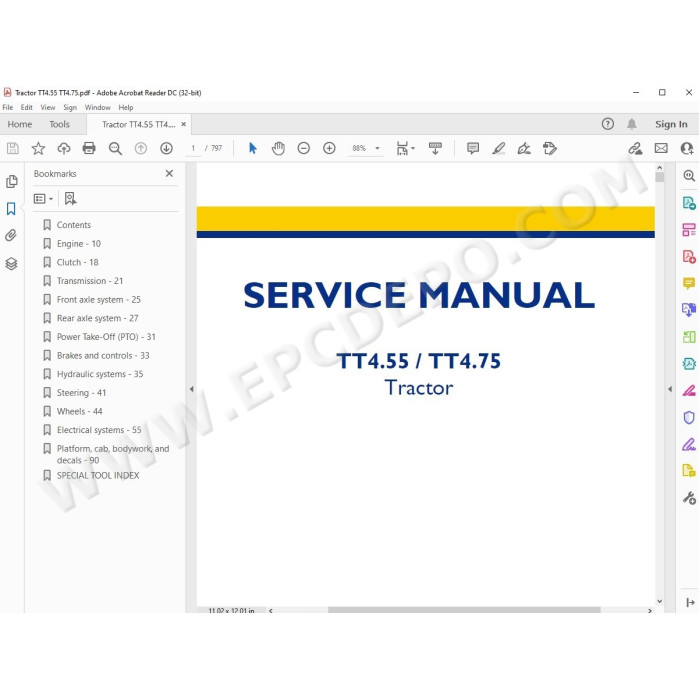Send file by email envelope
The image size is (700, 700).
661,148
